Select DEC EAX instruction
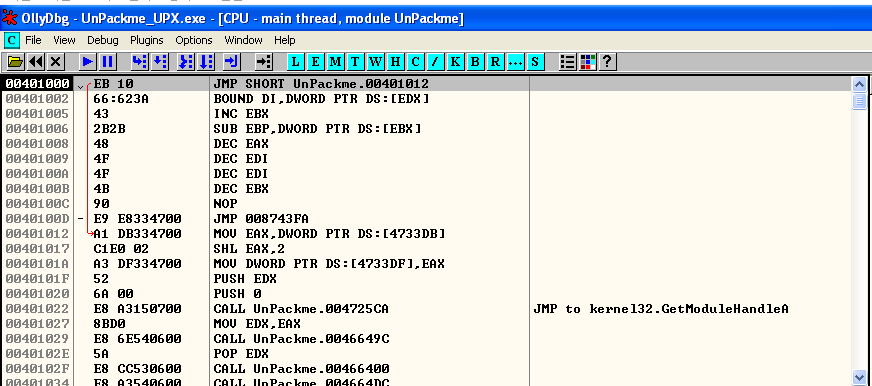Viewport: 872px width, 386px height. pyautogui.click(x=241, y=143)
